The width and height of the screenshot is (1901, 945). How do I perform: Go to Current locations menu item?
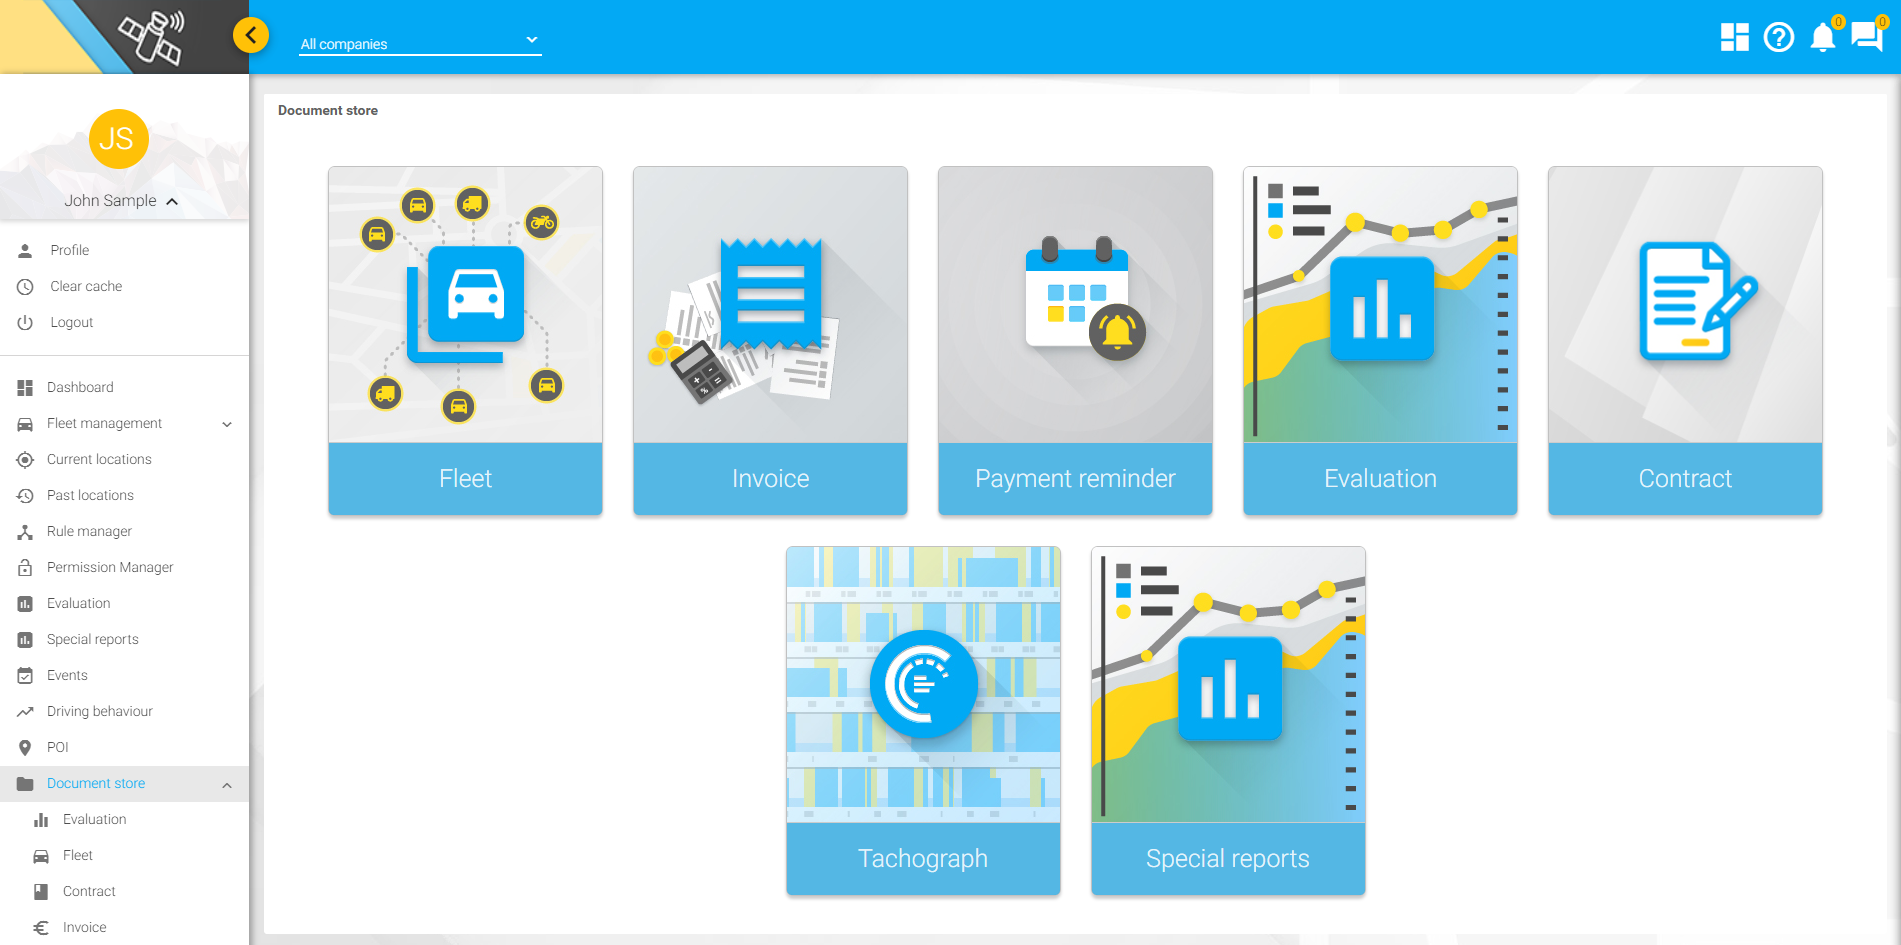[x=99, y=459]
